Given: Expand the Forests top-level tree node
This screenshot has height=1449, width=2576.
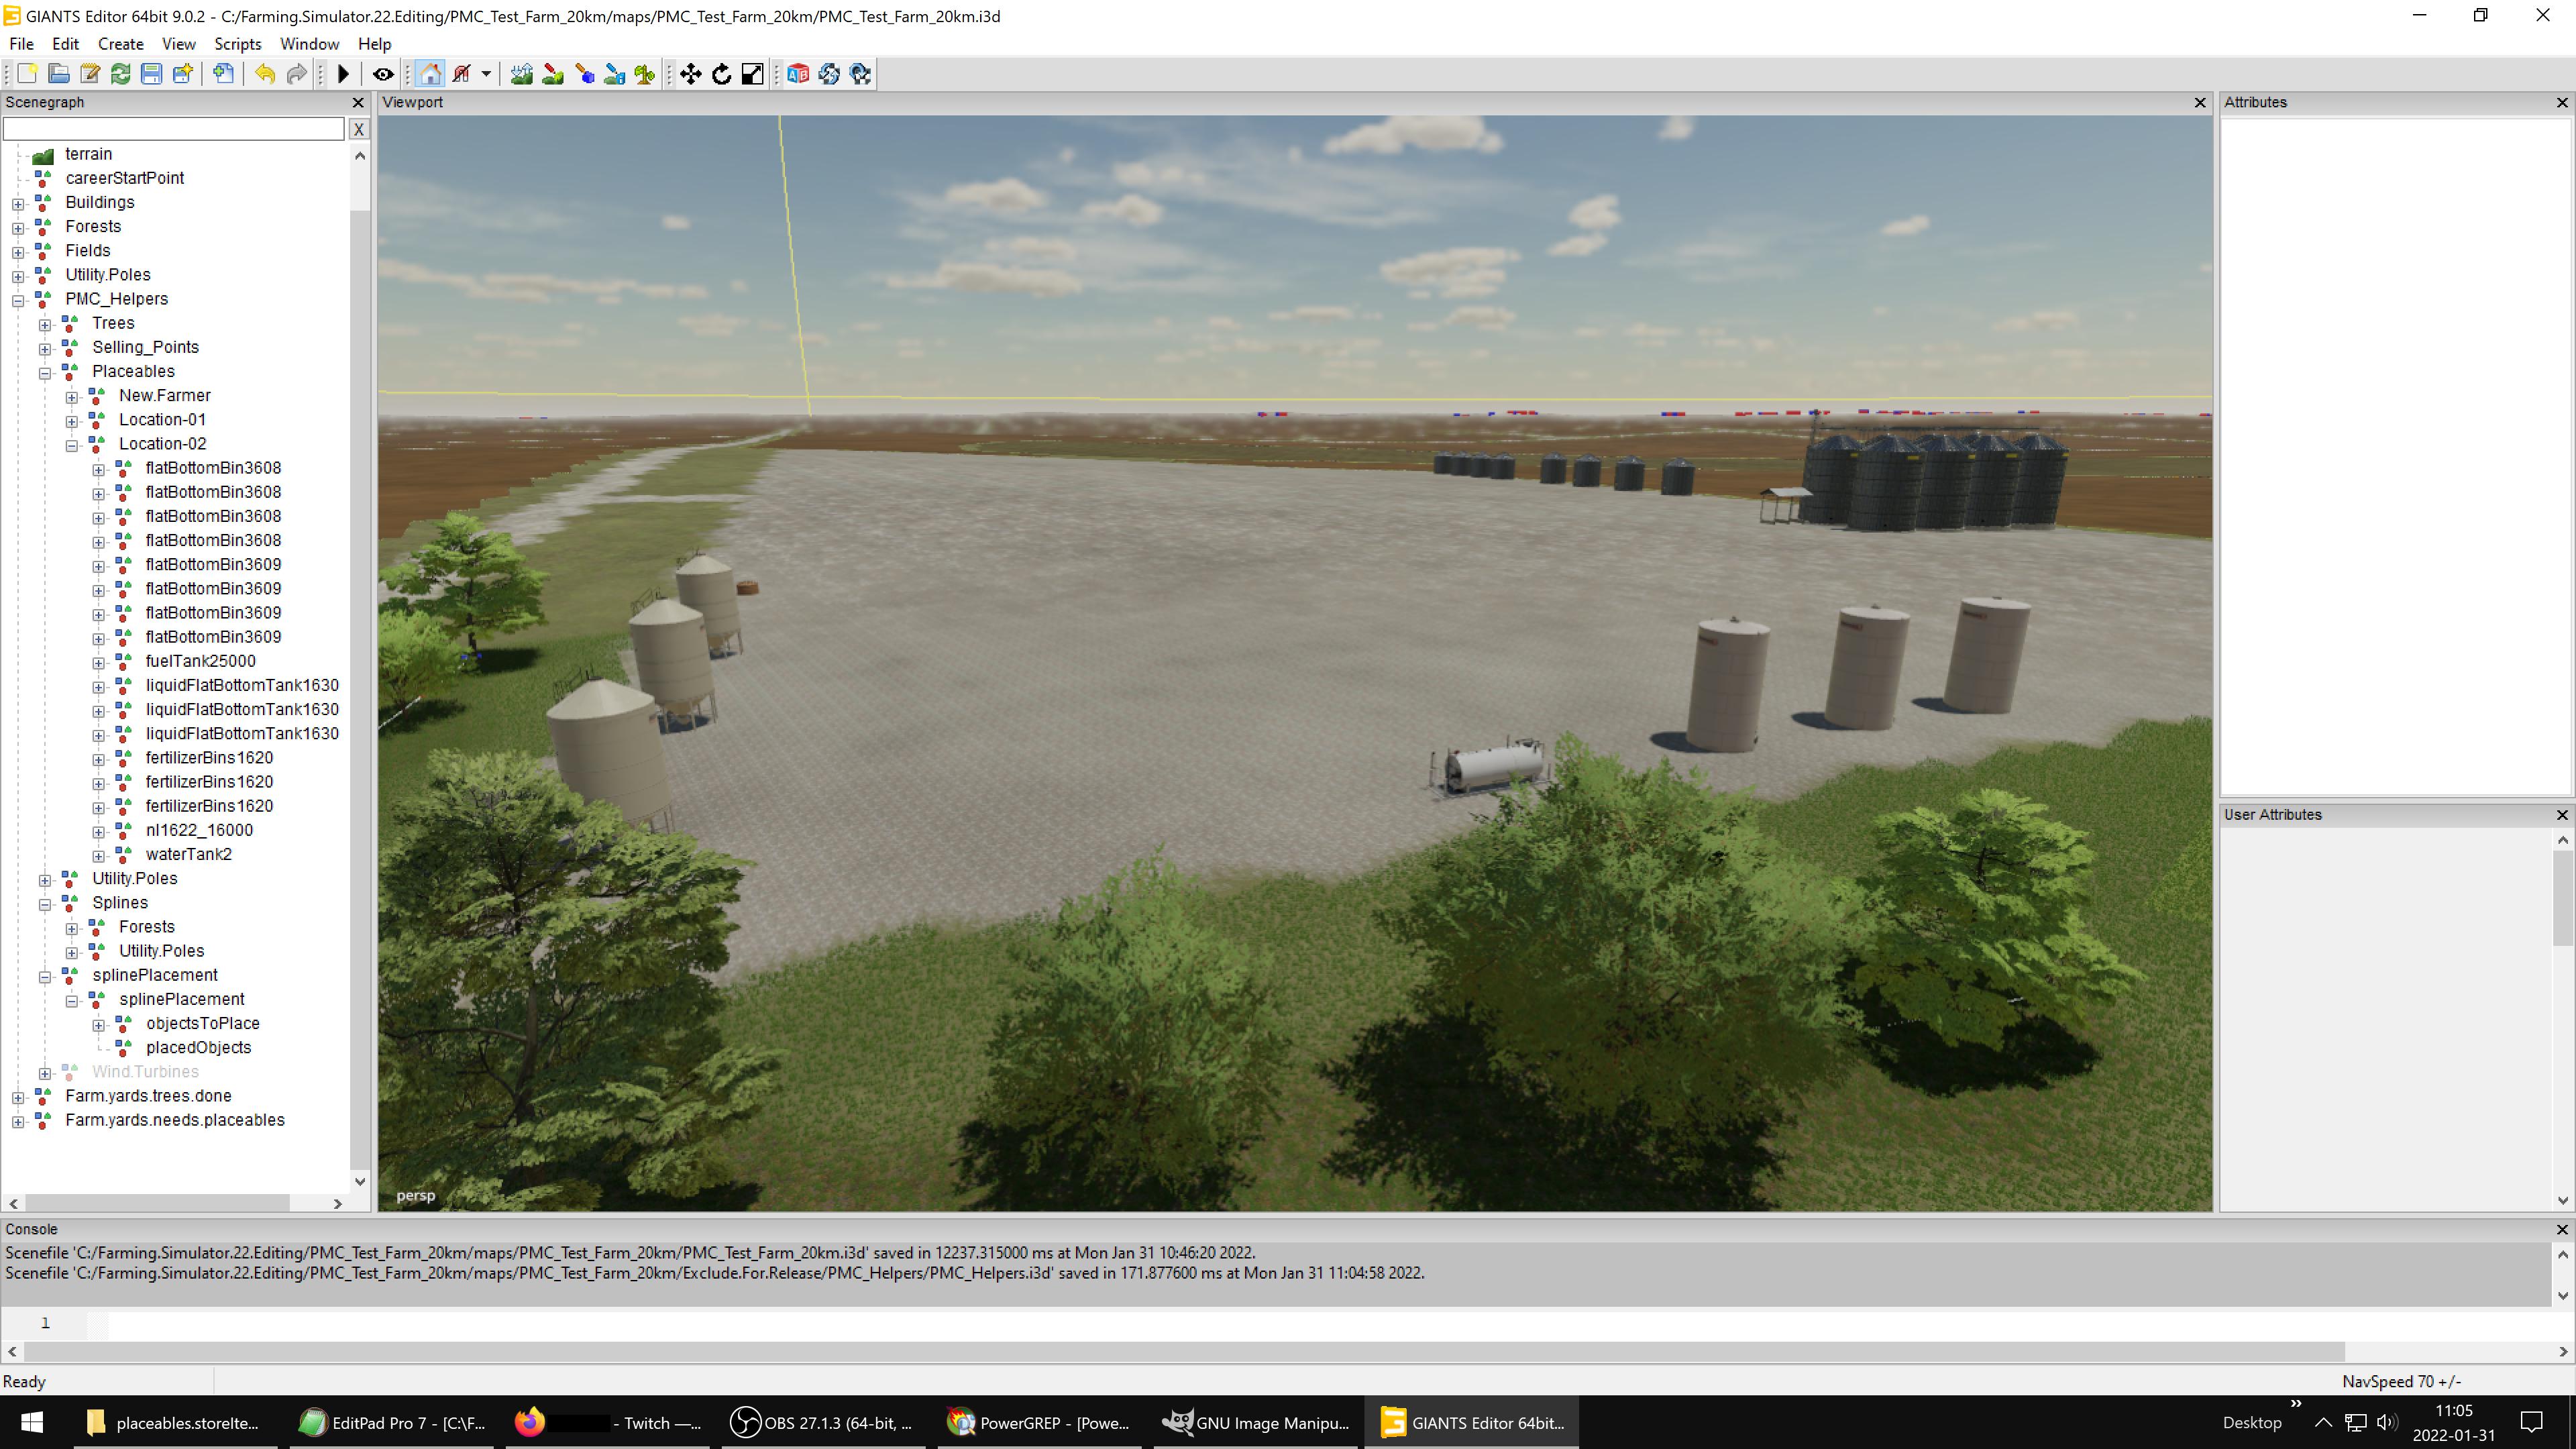Looking at the screenshot, I should pyautogui.click(x=18, y=228).
